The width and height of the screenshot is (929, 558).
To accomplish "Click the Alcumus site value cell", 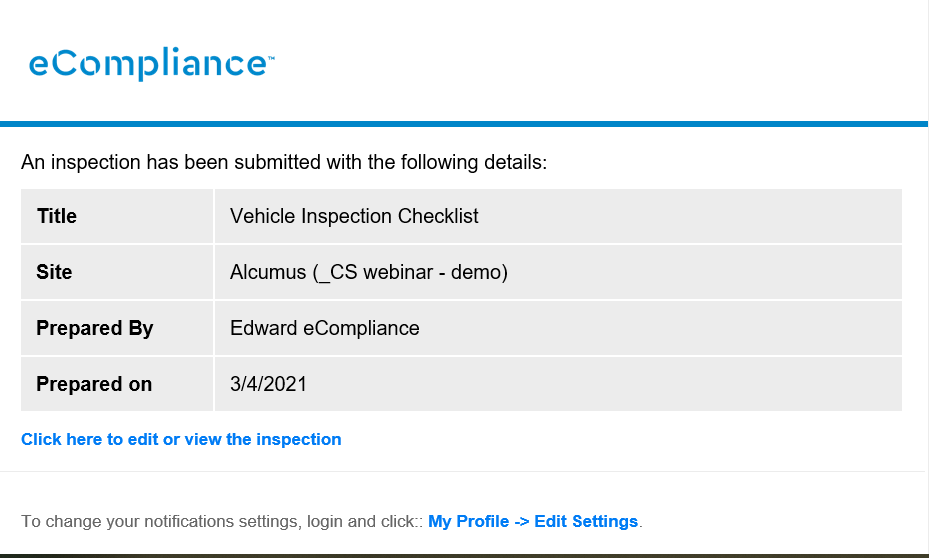I will tap(558, 272).
